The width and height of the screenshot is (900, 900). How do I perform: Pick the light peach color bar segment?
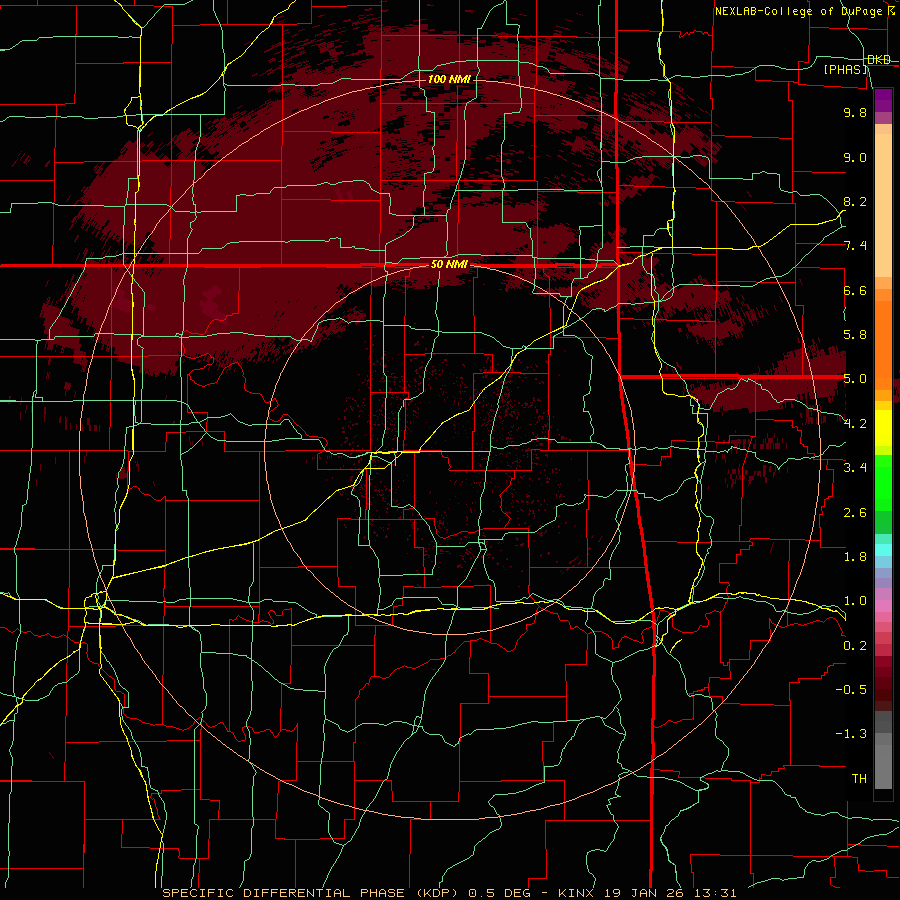883,205
